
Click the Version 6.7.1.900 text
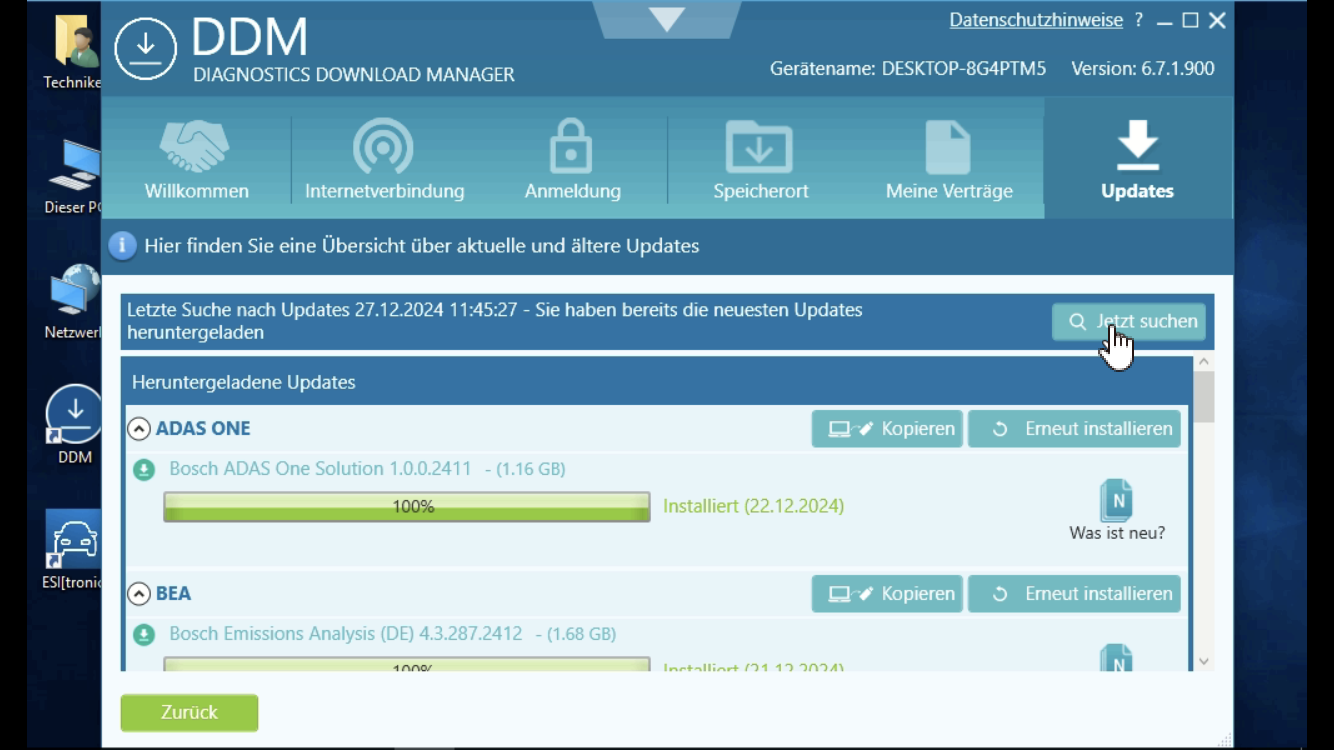[1143, 69]
